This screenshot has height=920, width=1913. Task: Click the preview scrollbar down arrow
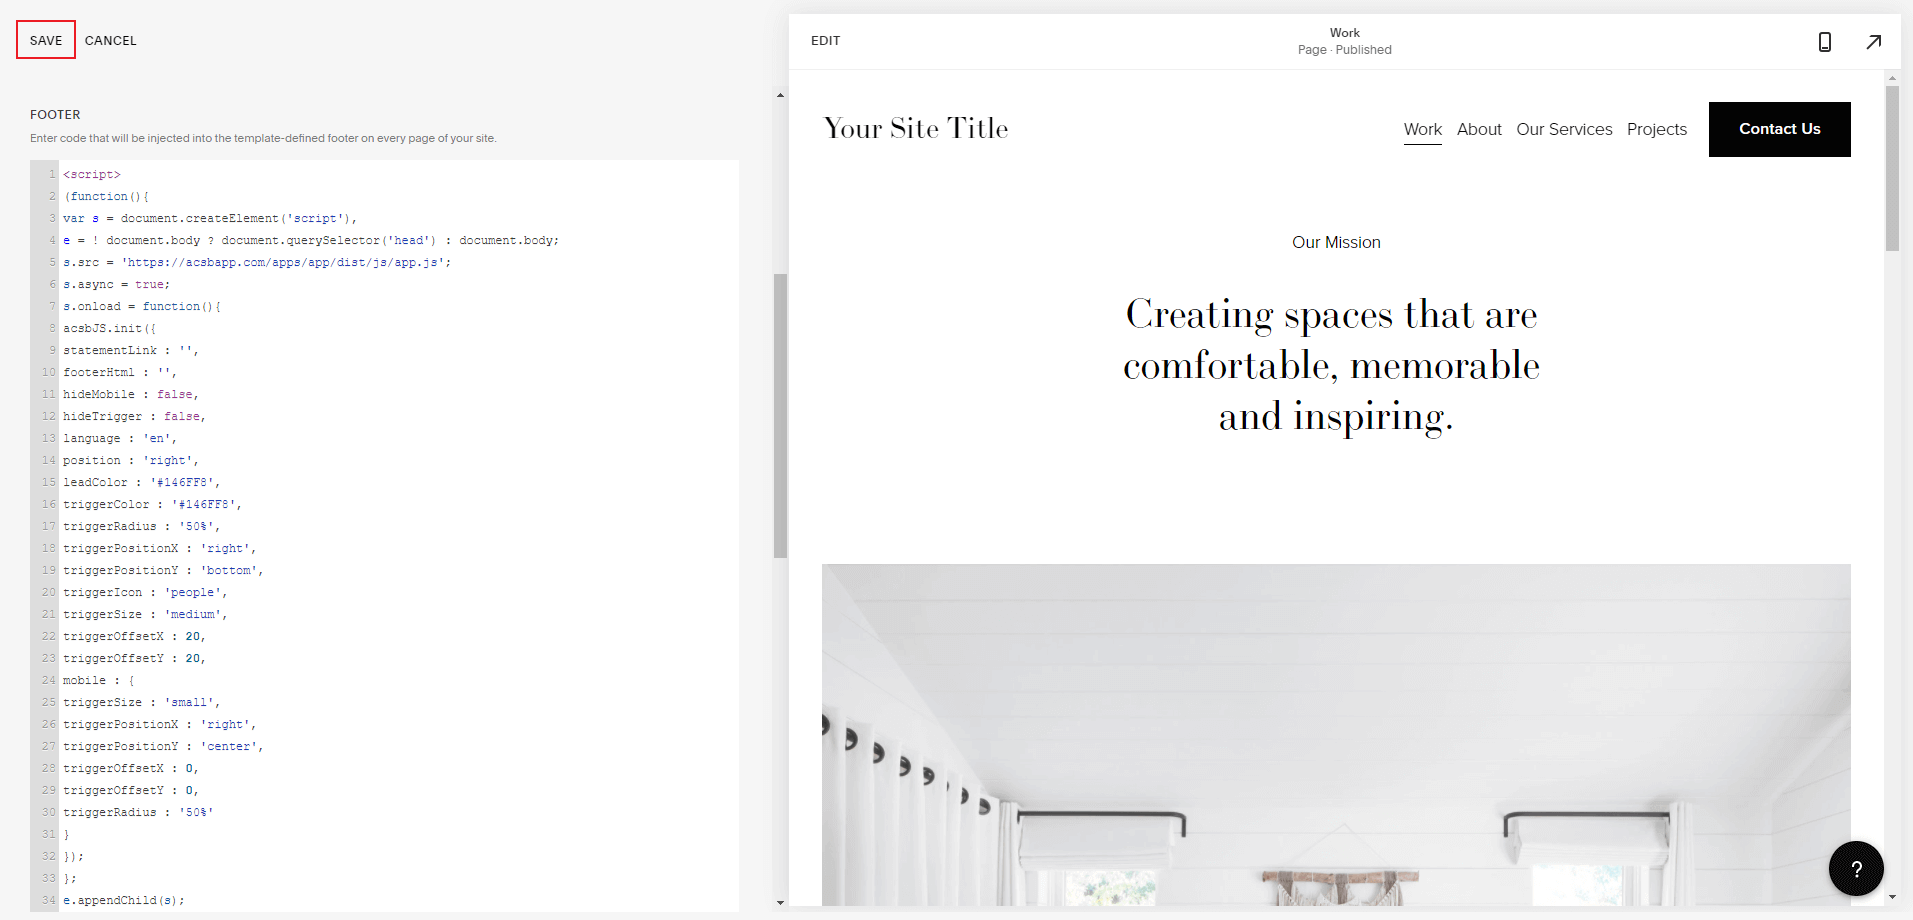click(x=1892, y=898)
